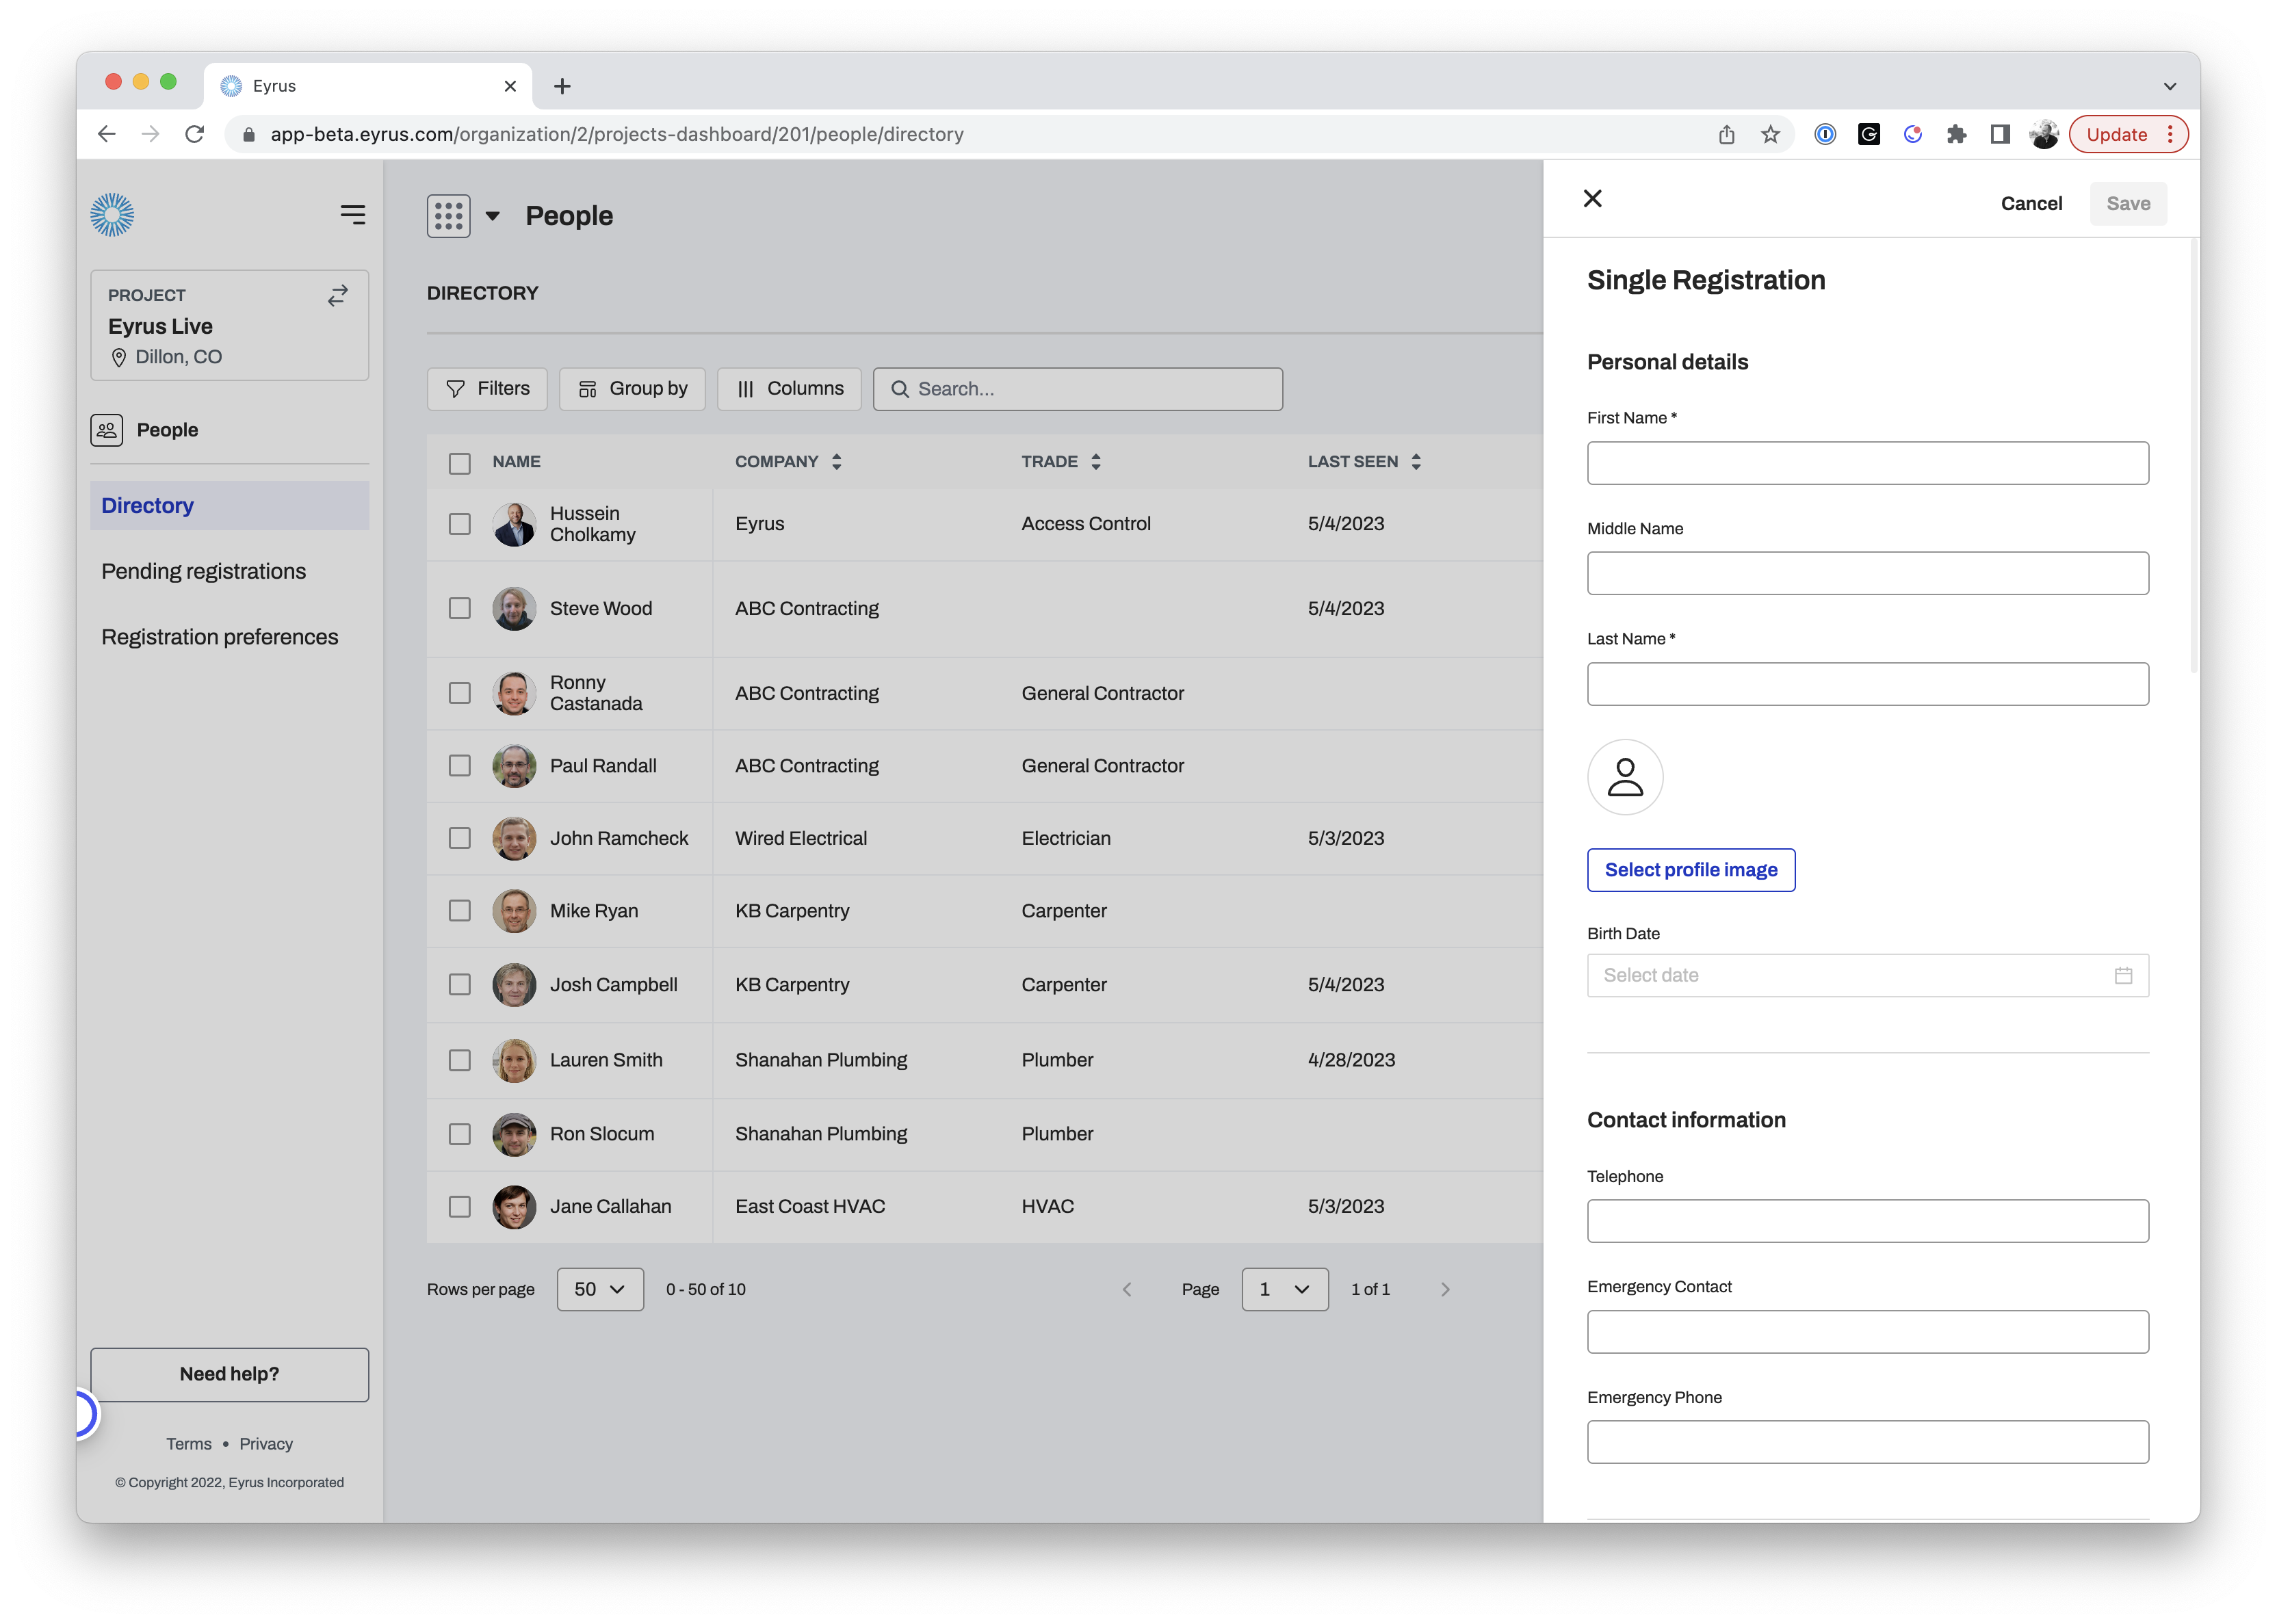
Task: Click the browser forward arrow
Action: coord(151,134)
